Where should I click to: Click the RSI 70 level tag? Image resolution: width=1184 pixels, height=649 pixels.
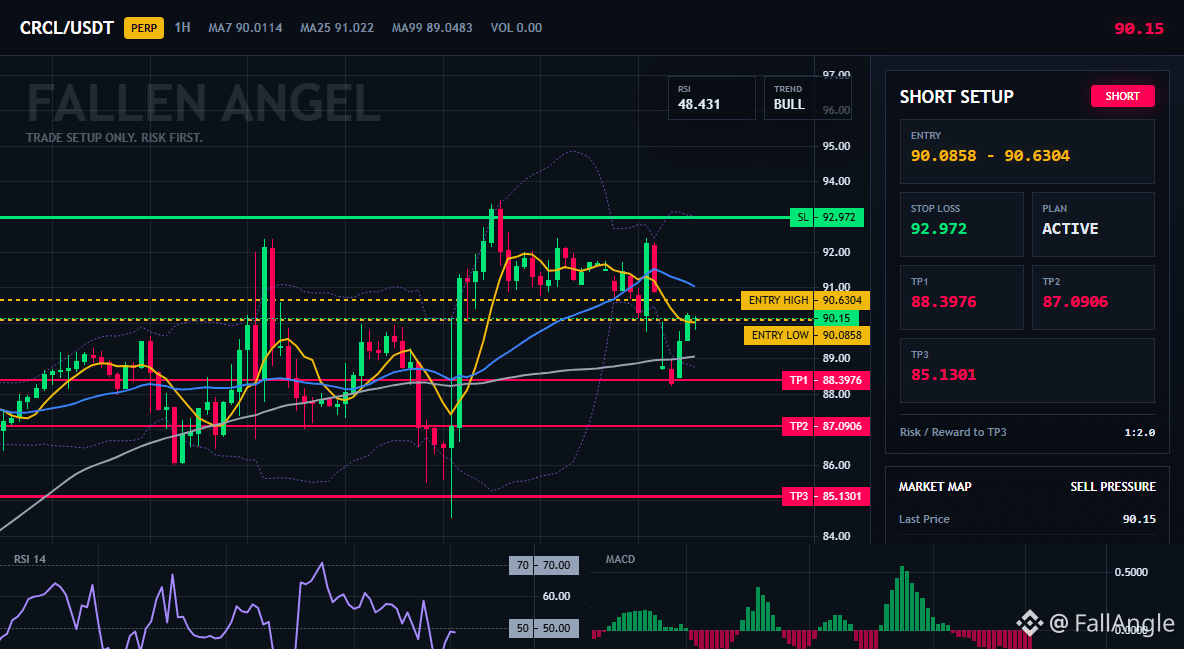pos(544,565)
